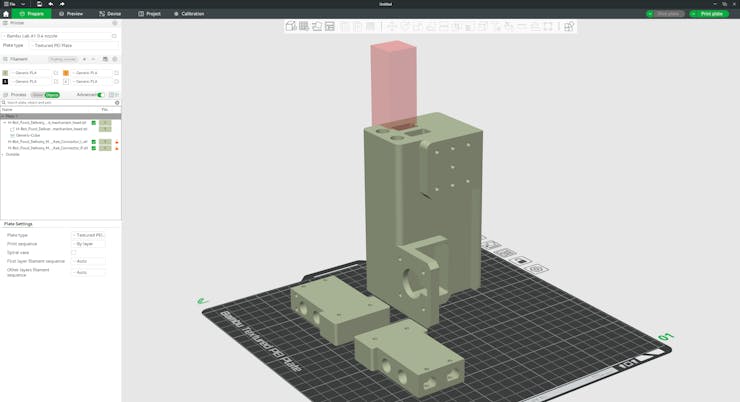The height and width of the screenshot is (402, 740).
Task: Open the Print sequence By layer dropdown
Action: (x=88, y=244)
